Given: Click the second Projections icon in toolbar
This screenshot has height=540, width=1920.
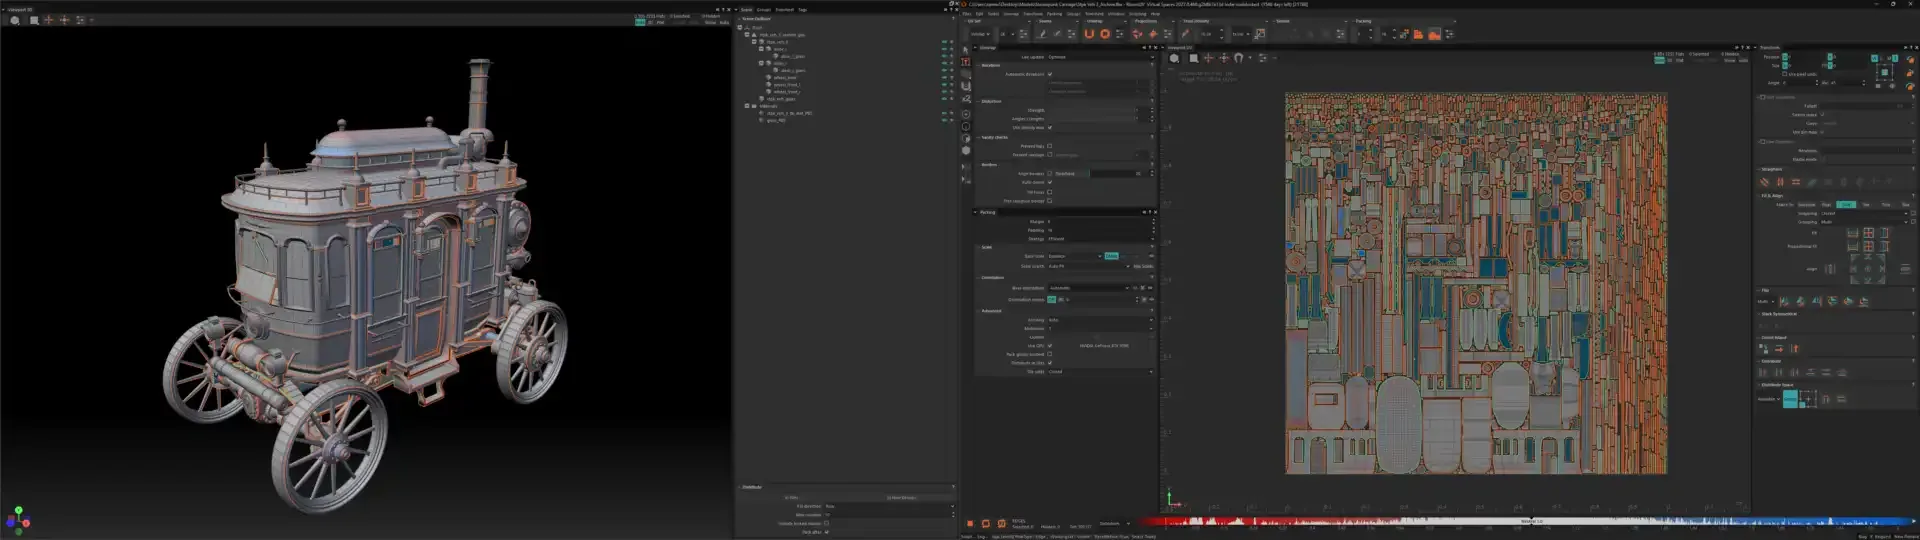Looking at the screenshot, I should pyautogui.click(x=1153, y=34).
